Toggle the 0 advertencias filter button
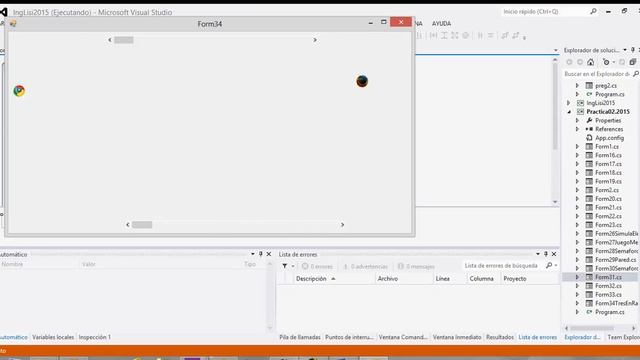The width and height of the screenshot is (640, 360). click(365, 267)
